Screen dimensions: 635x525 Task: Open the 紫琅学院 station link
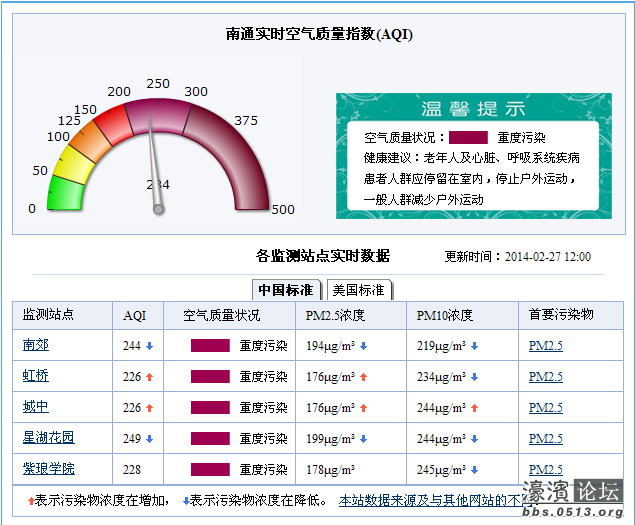coord(49,469)
